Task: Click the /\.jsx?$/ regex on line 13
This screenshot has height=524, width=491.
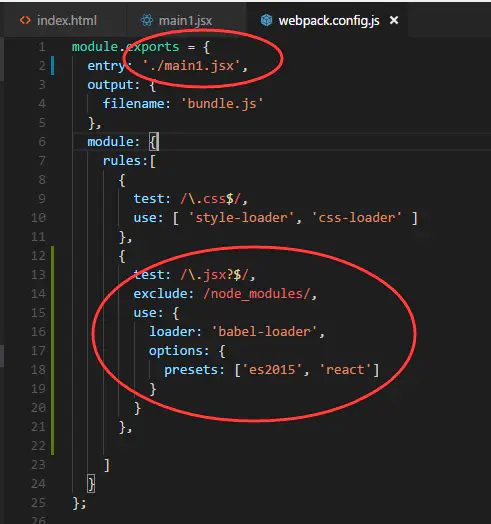Action: [214, 275]
